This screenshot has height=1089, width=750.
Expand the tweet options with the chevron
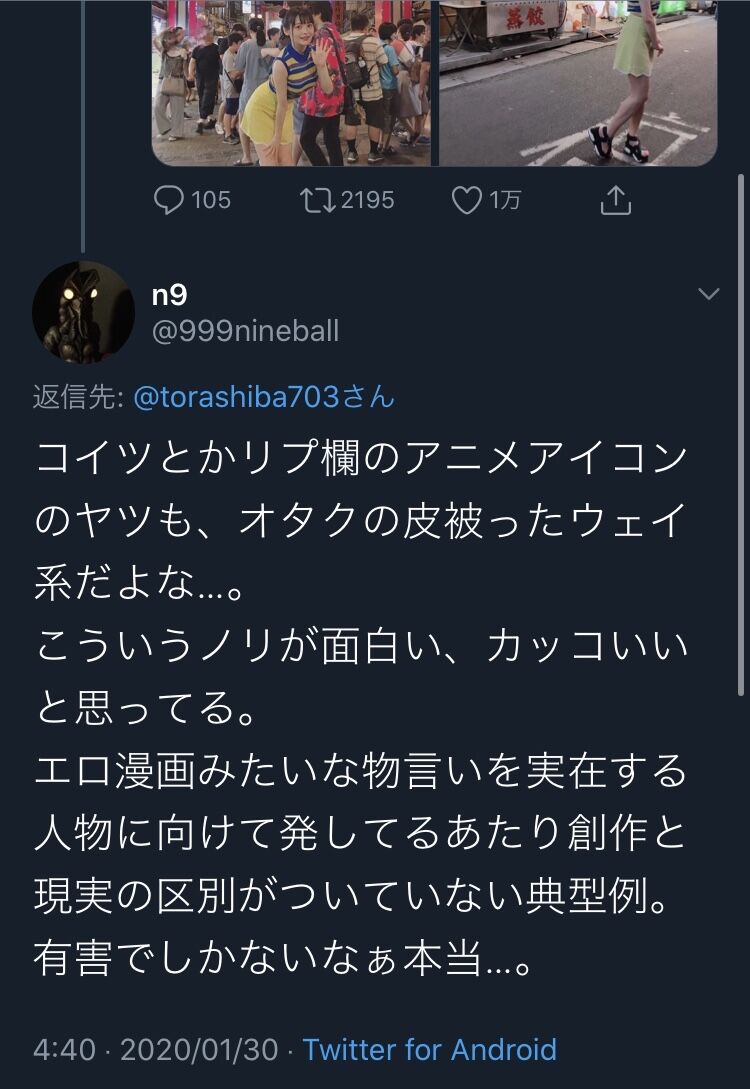[x=708, y=295]
